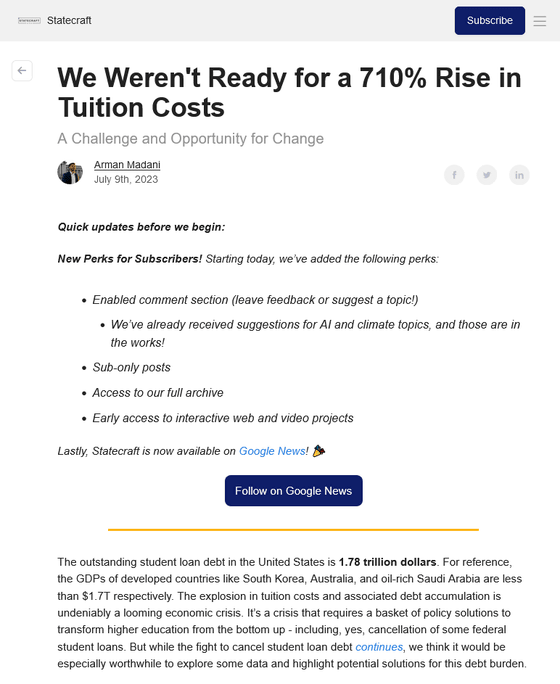Viewport: 560px width, 684px height.
Task: Share the article on Facebook
Action: [x=454, y=175]
